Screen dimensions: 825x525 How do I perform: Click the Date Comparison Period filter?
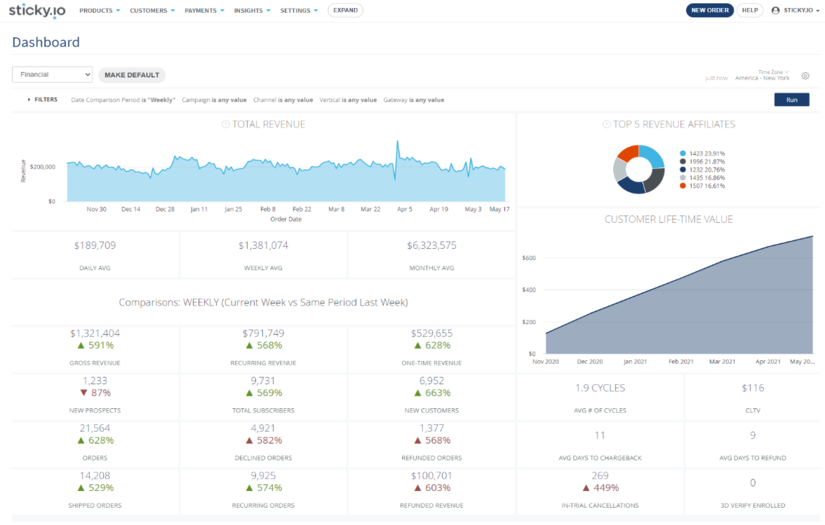[123, 100]
